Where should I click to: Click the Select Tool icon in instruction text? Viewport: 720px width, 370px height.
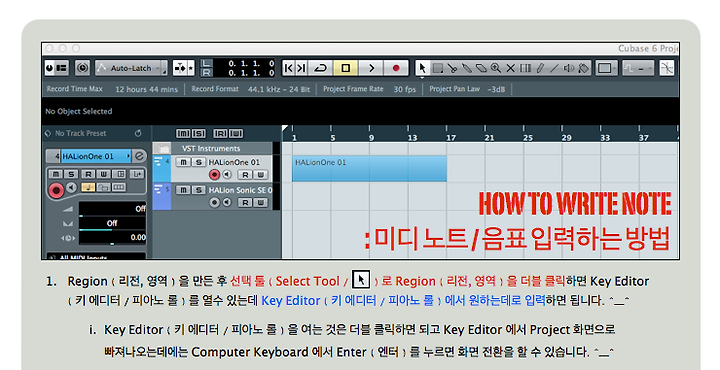(x=361, y=280)
